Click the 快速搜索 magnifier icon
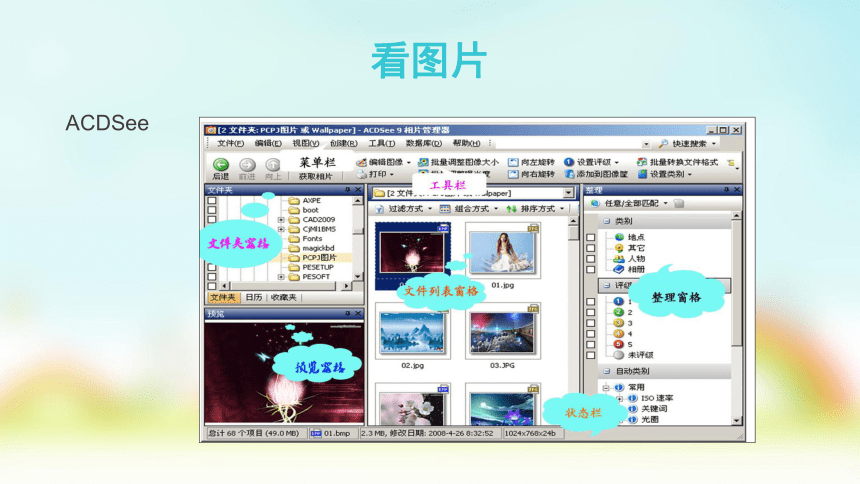The width and height of the screenshot is (860, 484). point(663,143)
